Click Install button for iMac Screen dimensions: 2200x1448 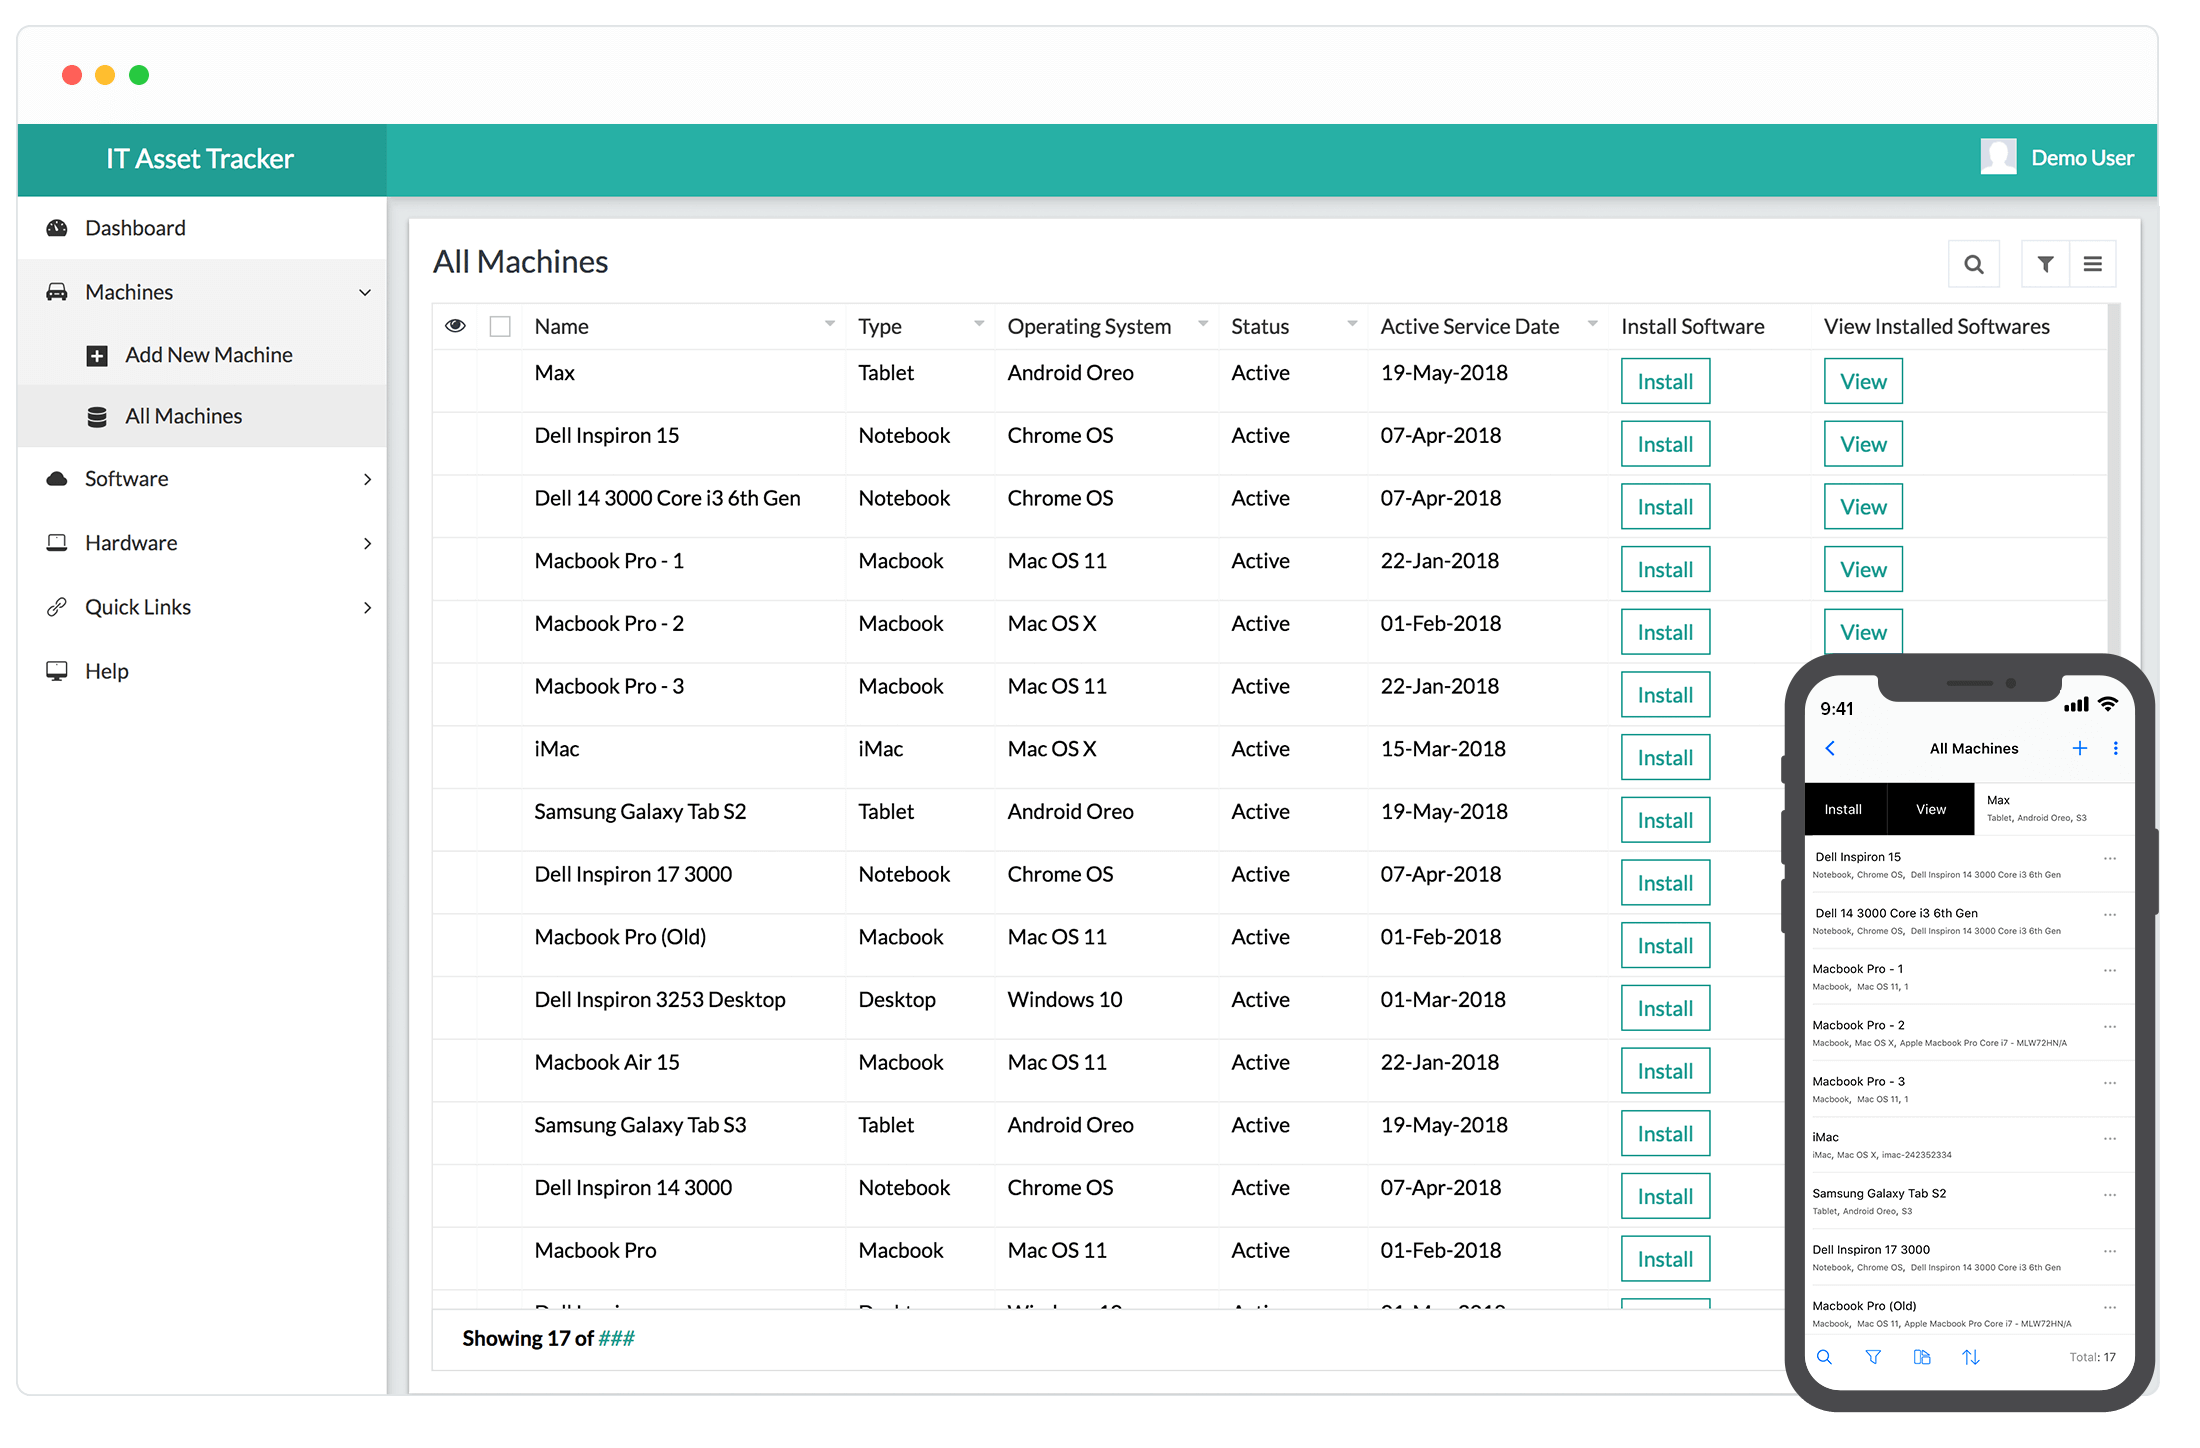1667,758
